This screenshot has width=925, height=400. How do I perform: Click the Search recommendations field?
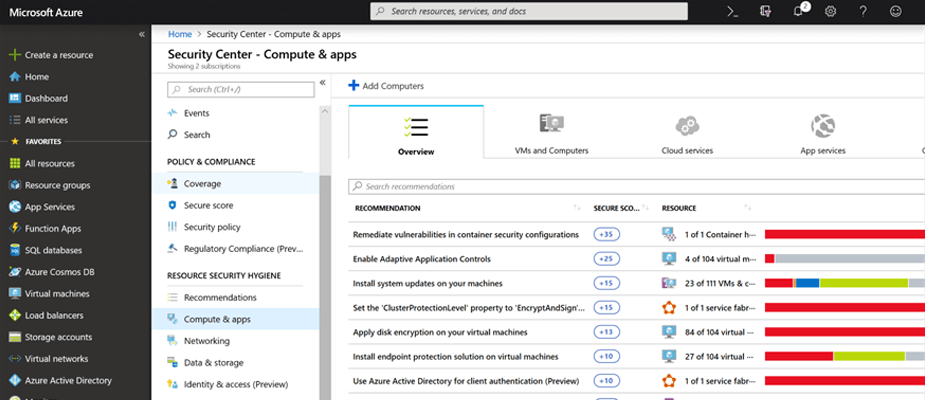click(x=640, y=187)
